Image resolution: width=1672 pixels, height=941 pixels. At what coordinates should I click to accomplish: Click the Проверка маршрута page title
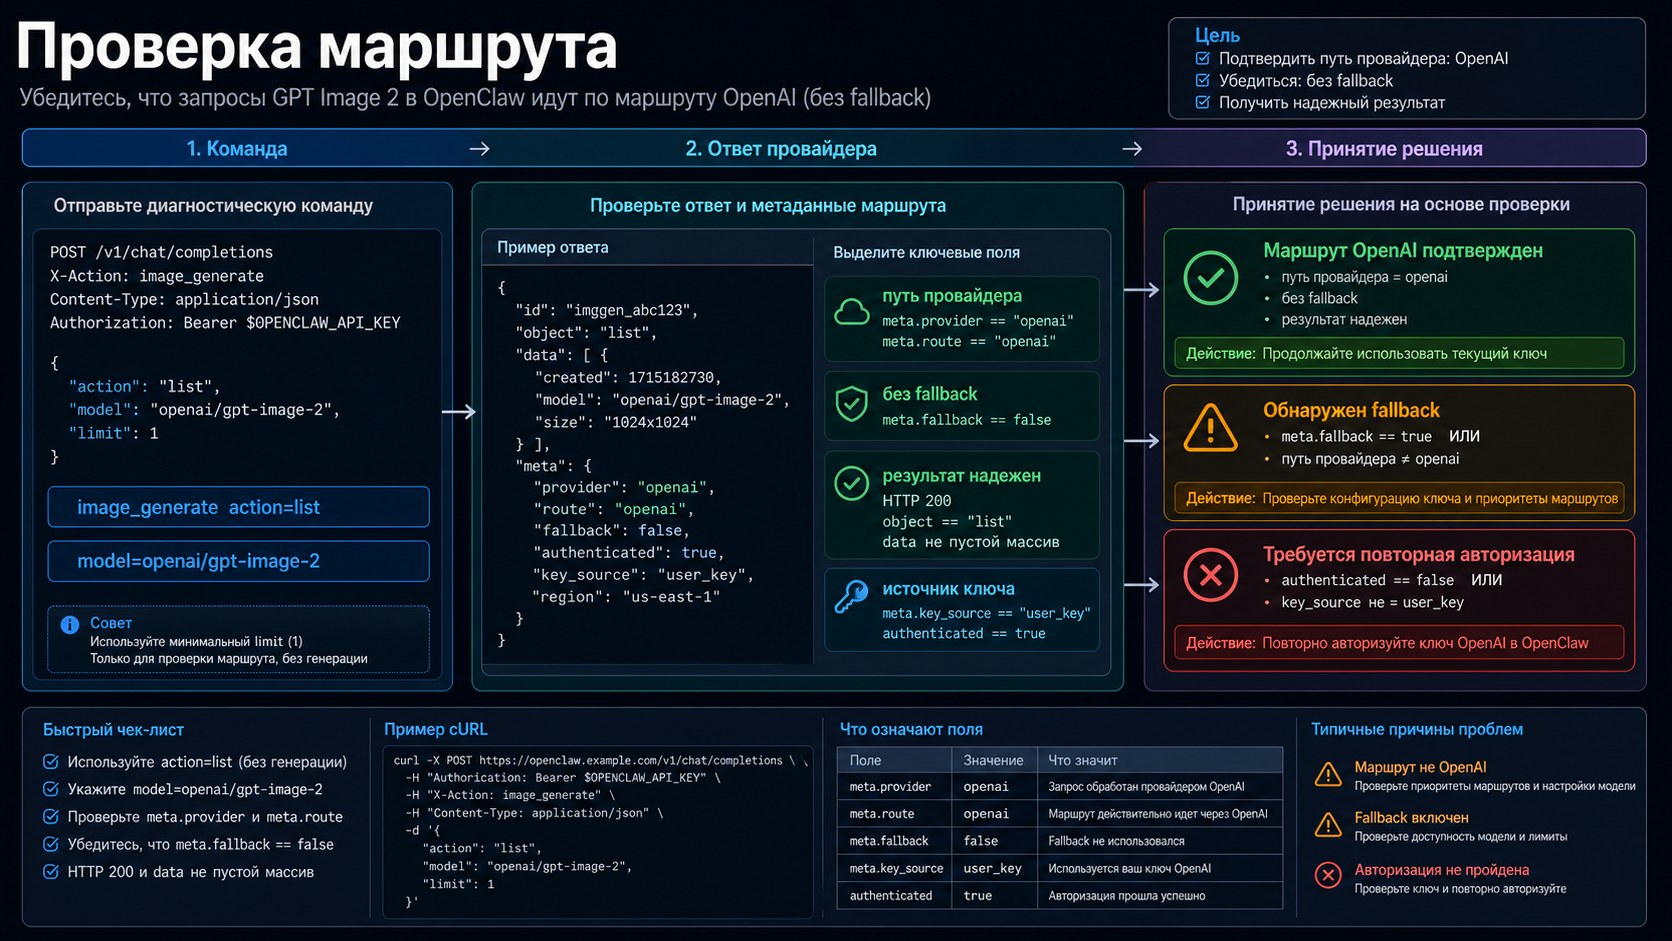pyautogui.click(x=316, y=46)
